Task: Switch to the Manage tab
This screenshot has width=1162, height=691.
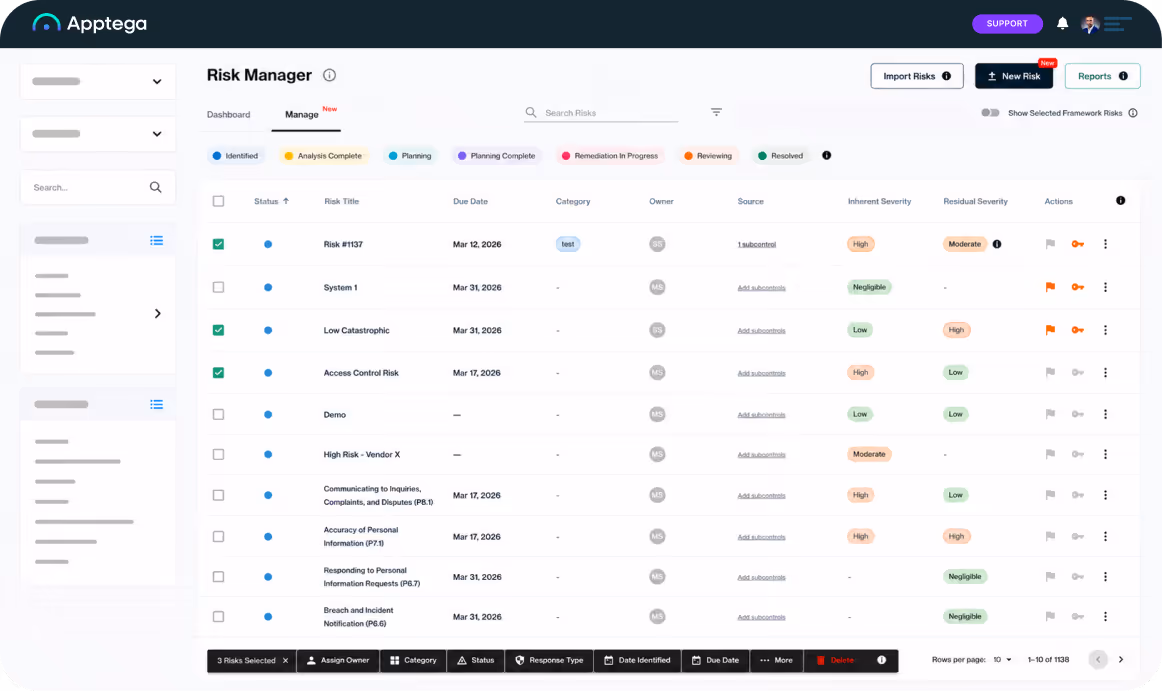Action: click(x=302, y=114)
